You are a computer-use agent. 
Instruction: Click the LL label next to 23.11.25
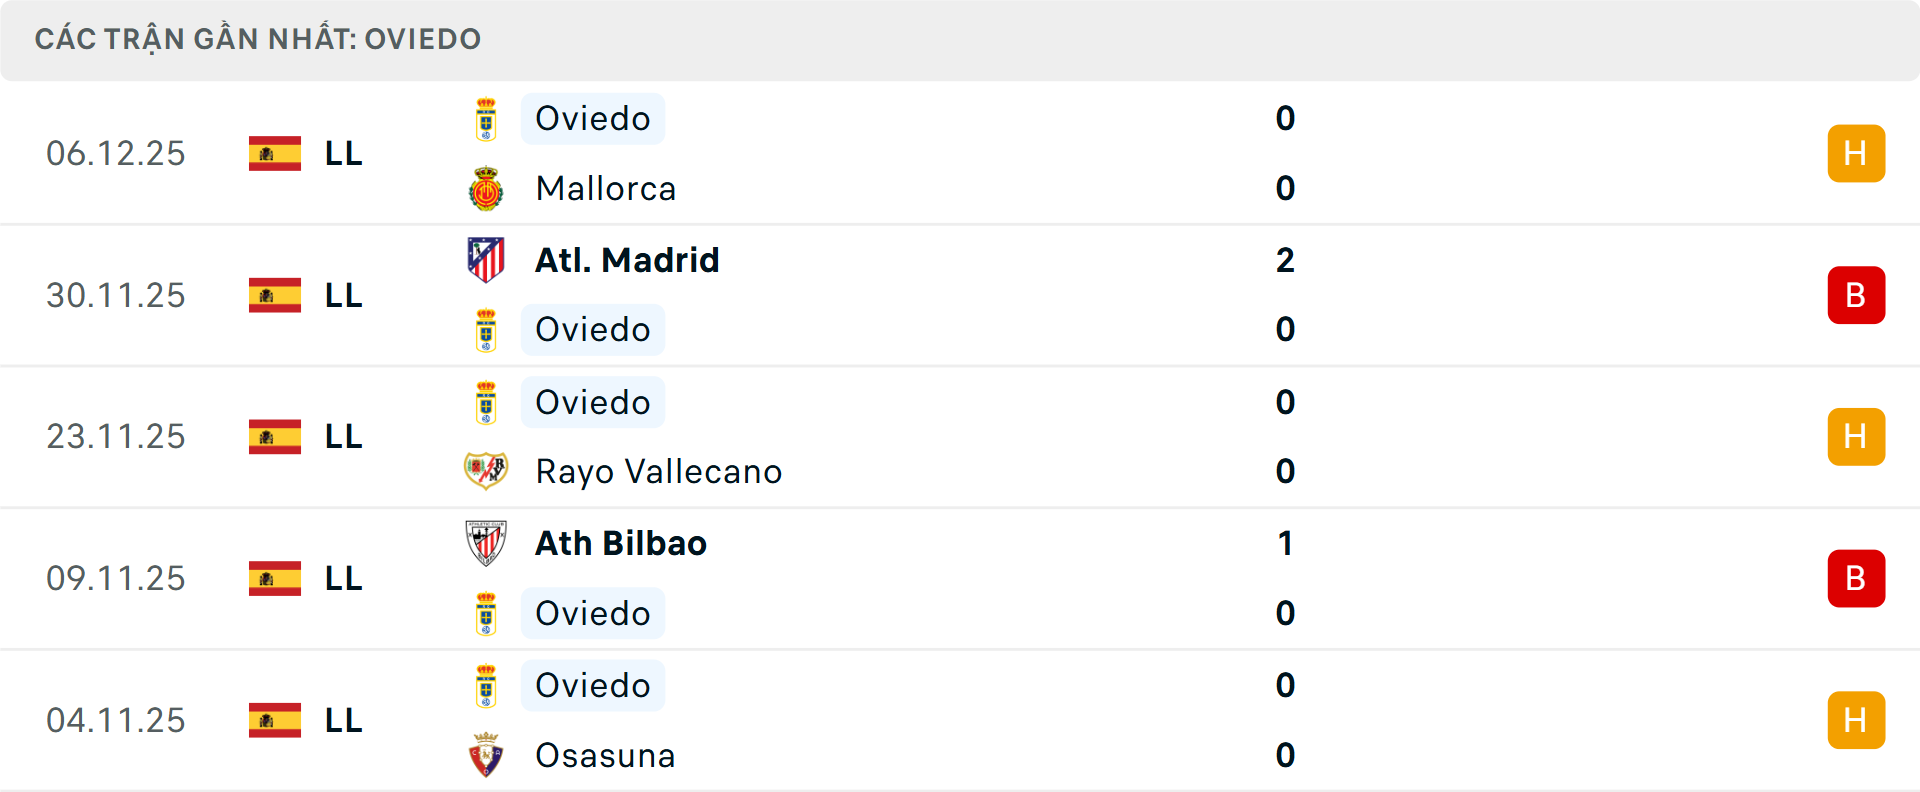(x=340, y=436)
